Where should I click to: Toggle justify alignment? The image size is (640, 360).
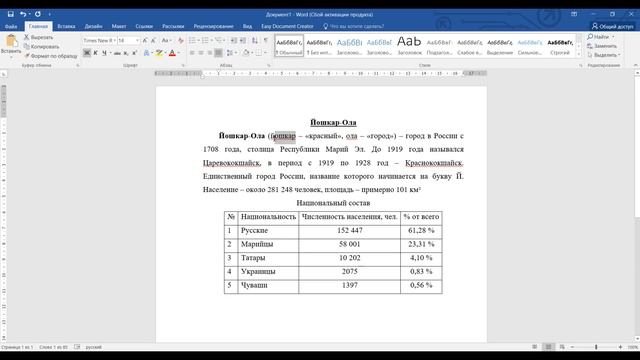click(x=219, y=53)
